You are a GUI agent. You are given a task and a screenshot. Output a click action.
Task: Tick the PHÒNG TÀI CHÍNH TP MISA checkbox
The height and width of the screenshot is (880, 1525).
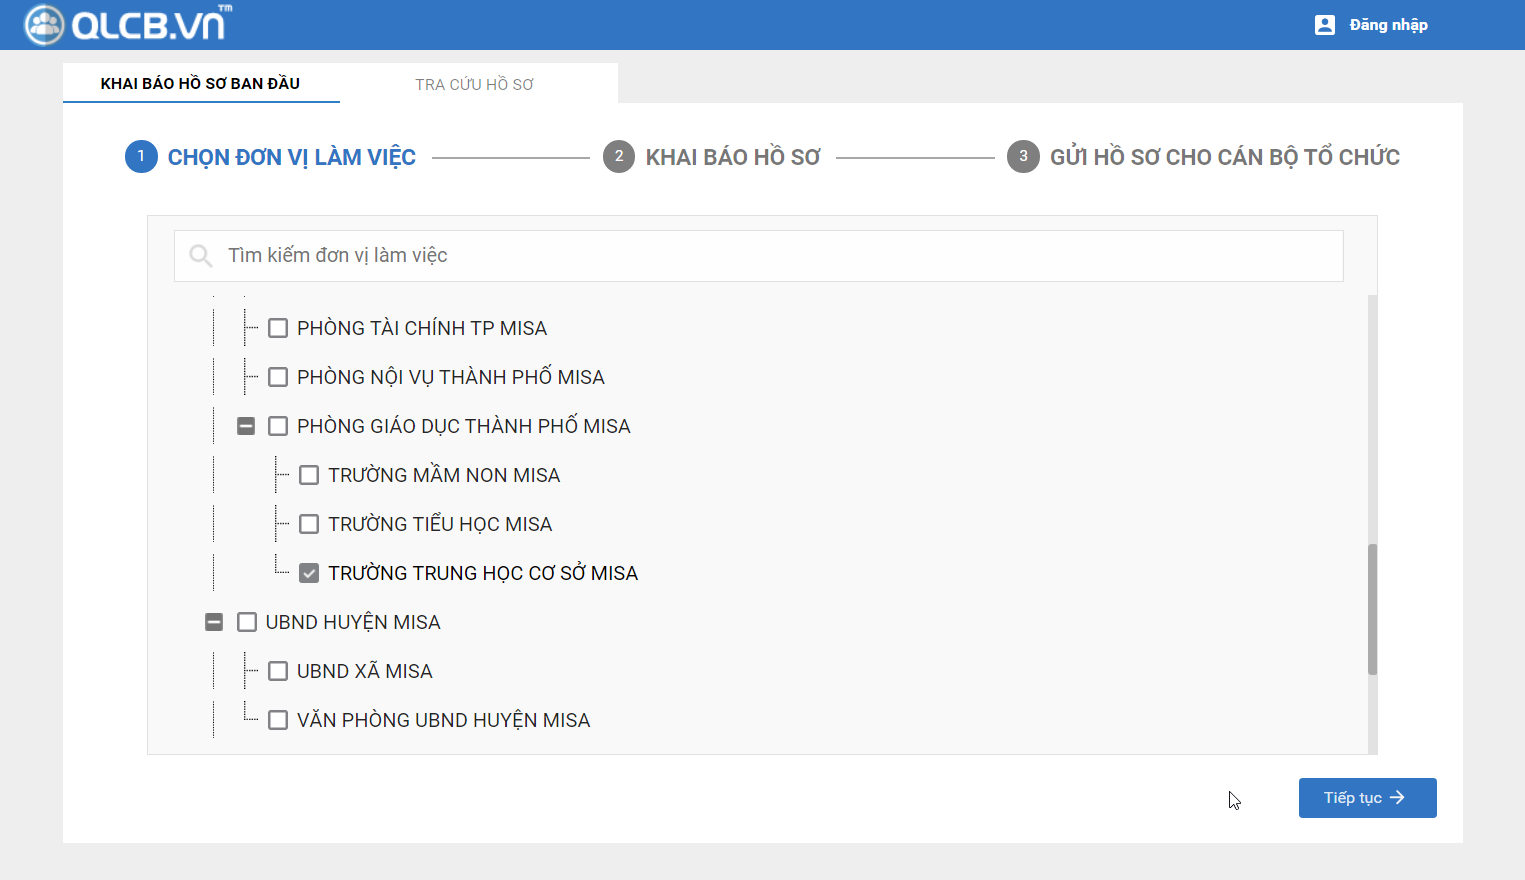pyautogui.click(x=278, y=328)
